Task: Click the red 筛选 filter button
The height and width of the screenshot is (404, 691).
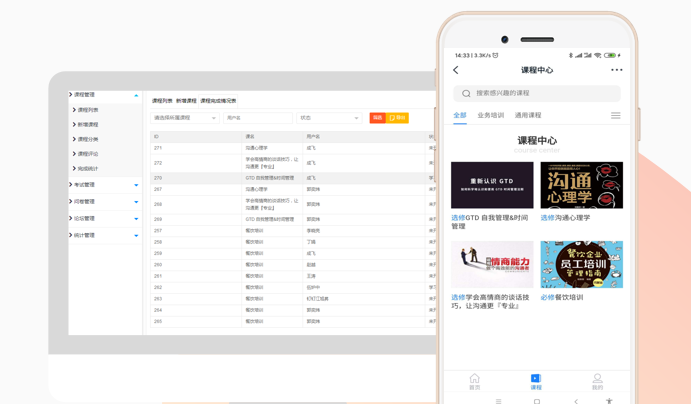Action: (x=377, y=118)
